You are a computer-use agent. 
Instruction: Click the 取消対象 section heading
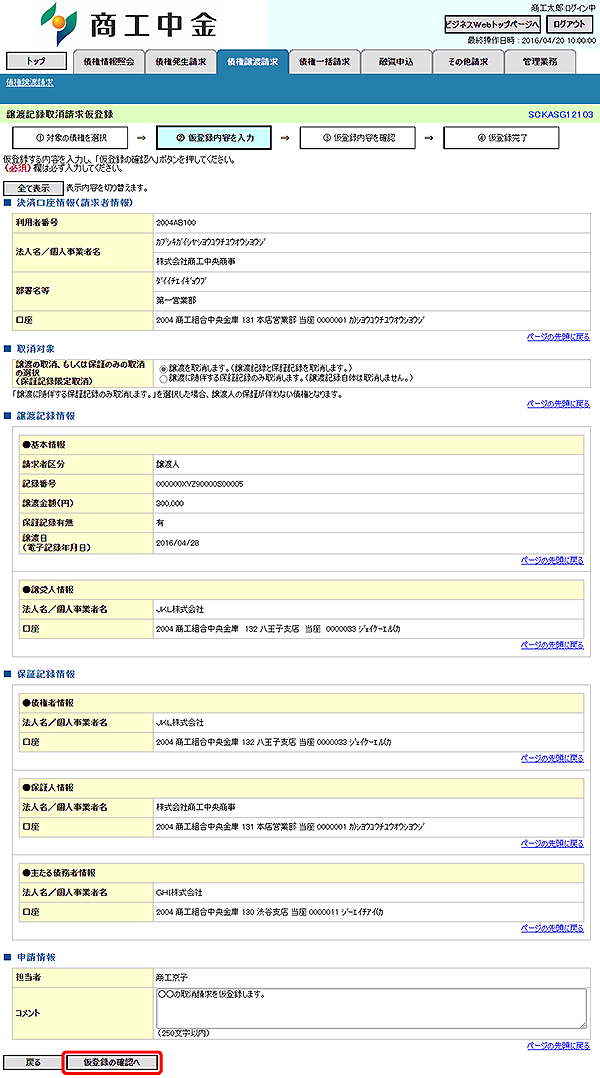[x=36, y=349]
